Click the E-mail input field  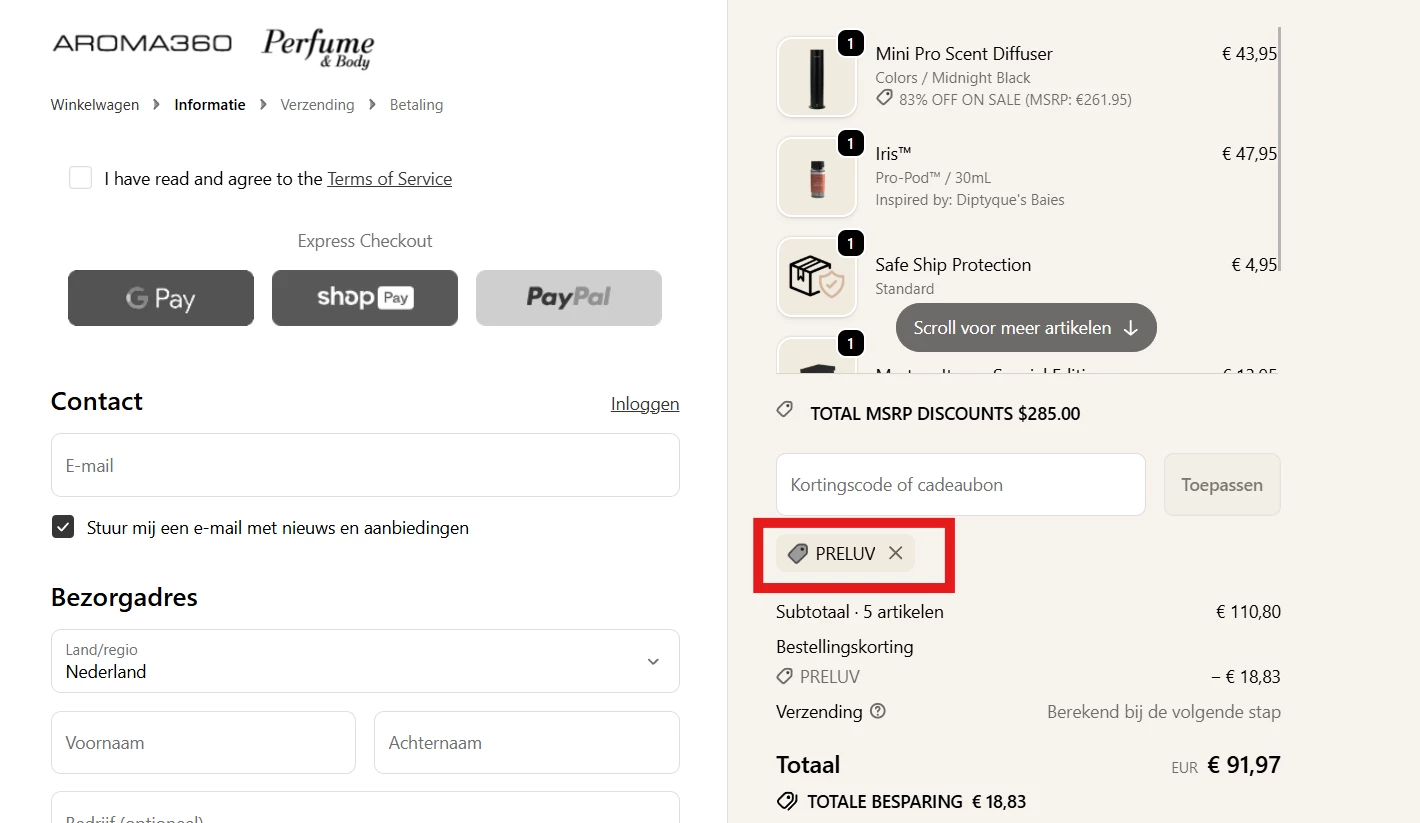365,465
